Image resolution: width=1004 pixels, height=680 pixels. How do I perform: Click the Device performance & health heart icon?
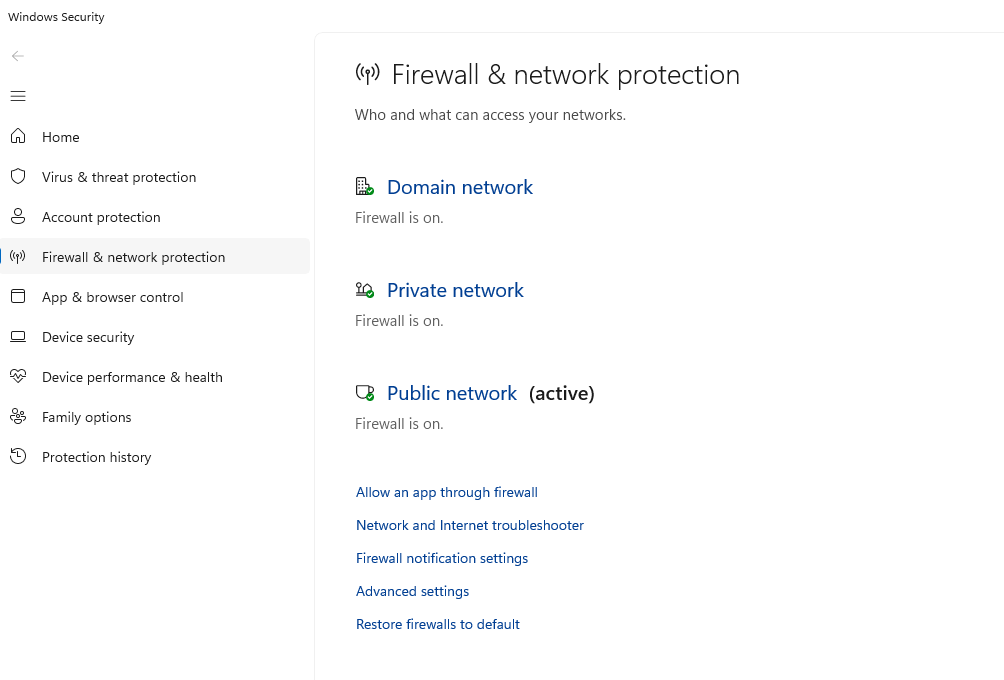click(x=18, y=377)
